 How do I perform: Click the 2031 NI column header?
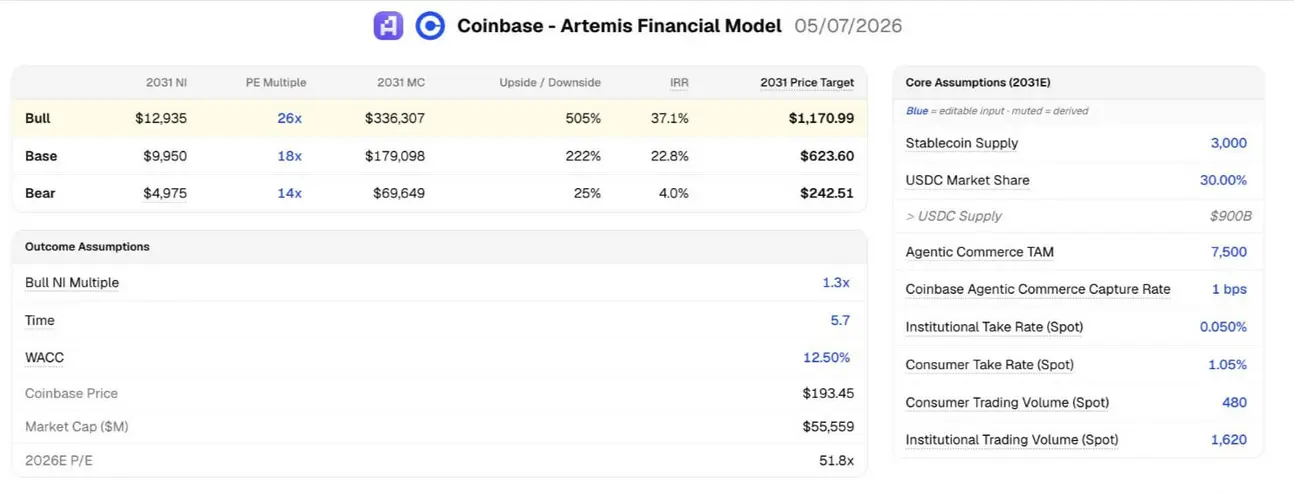pos(166,82)
